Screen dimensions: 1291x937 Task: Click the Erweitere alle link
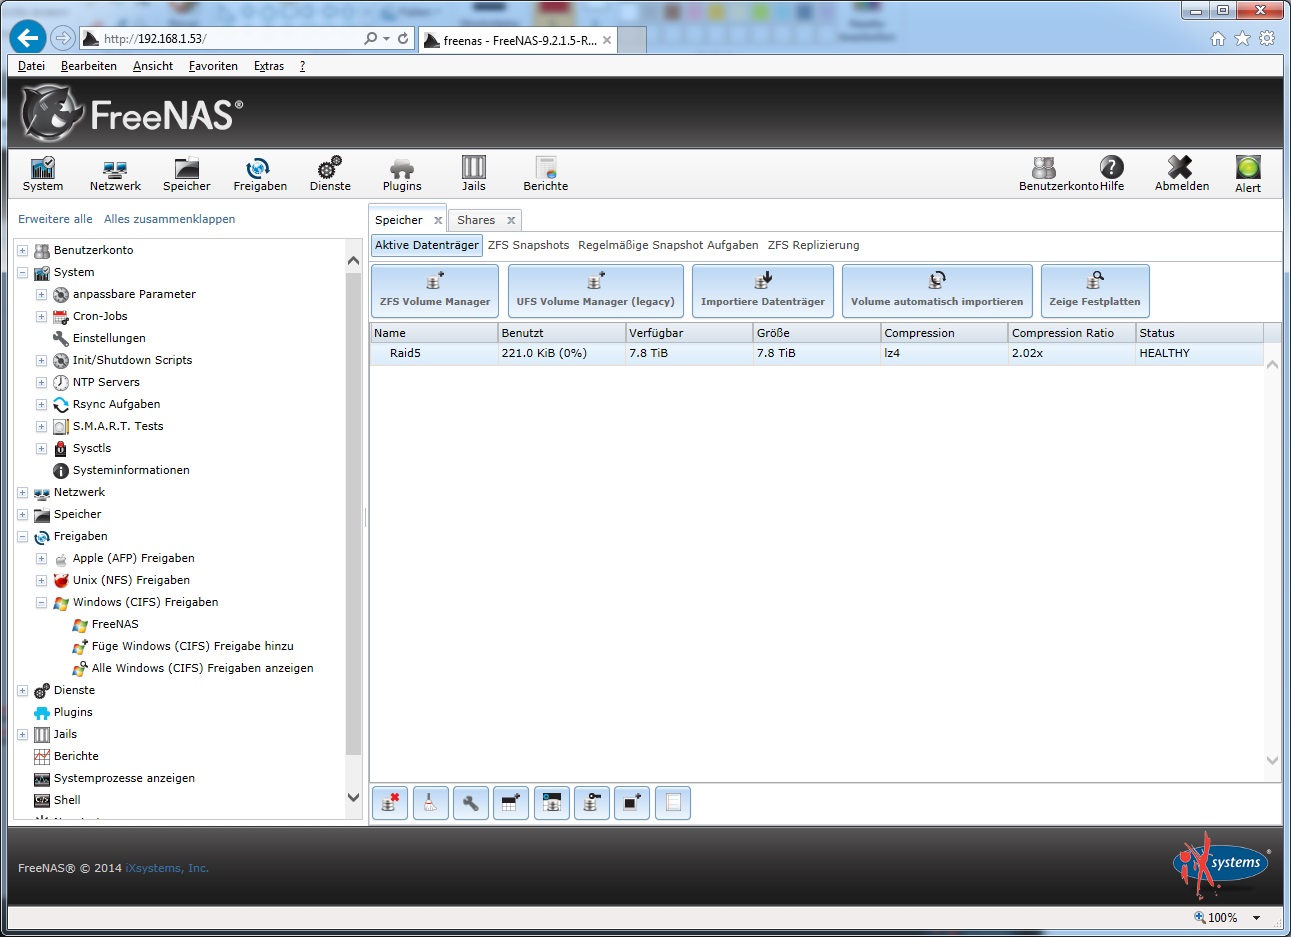55,219
